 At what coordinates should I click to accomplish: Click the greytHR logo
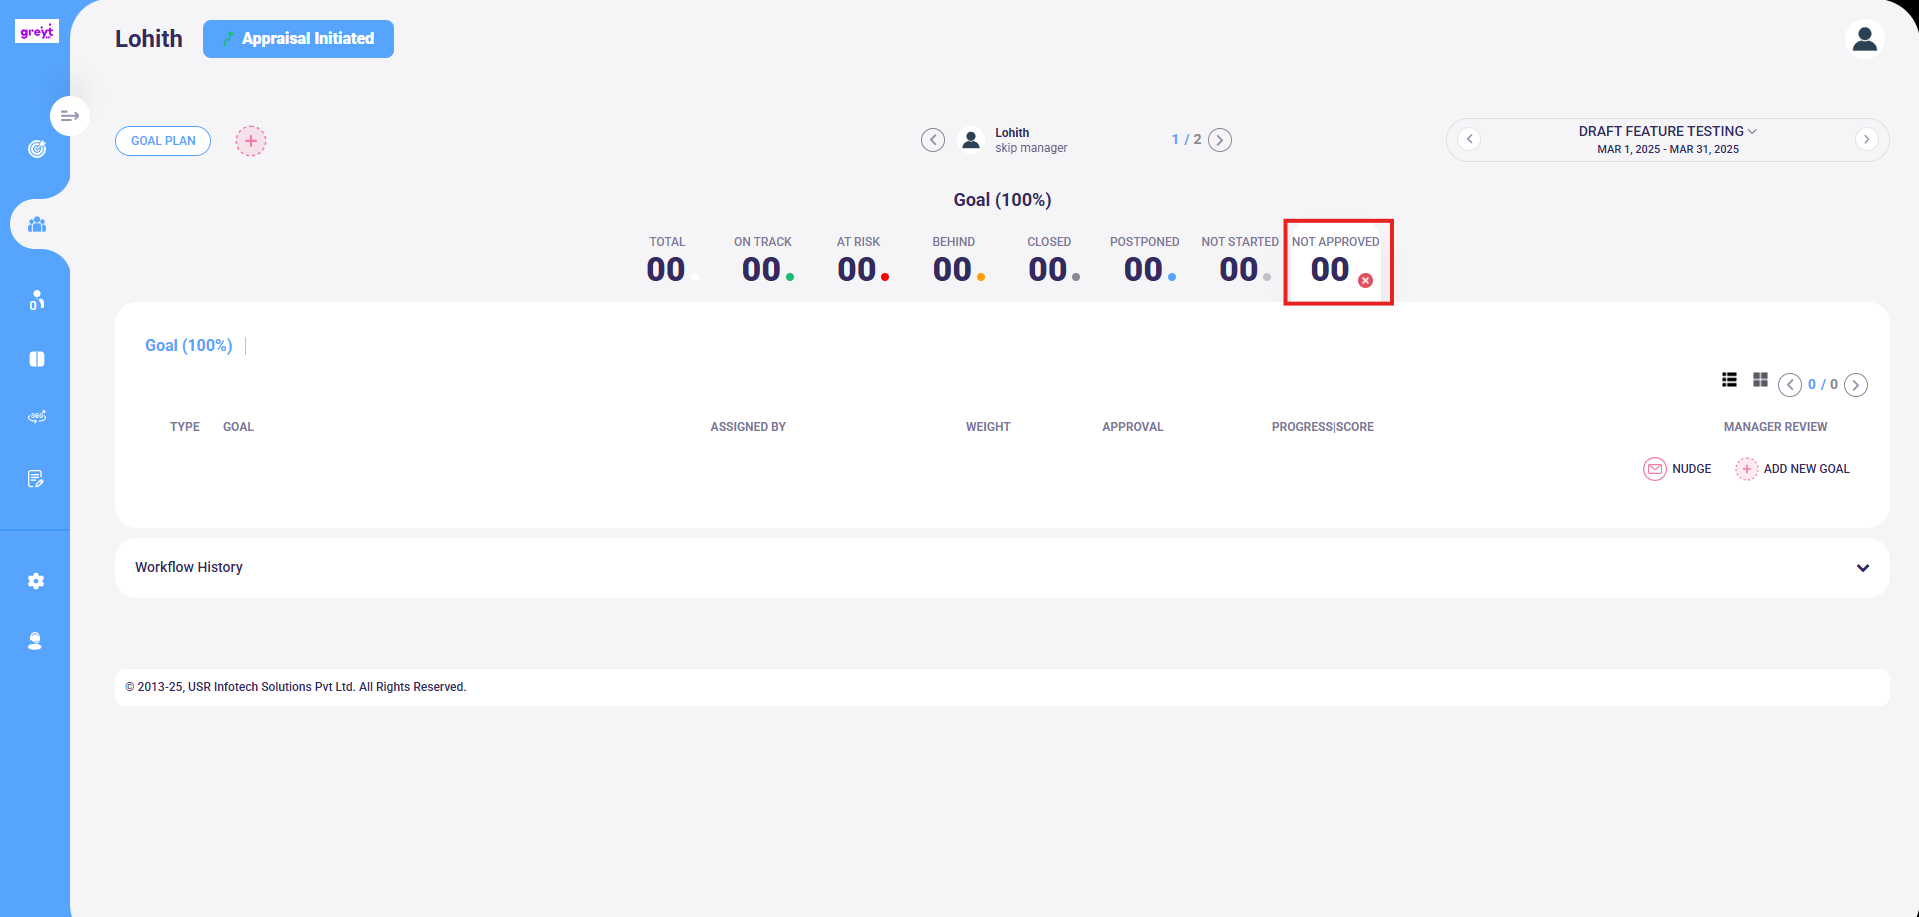tap(37, 32)
